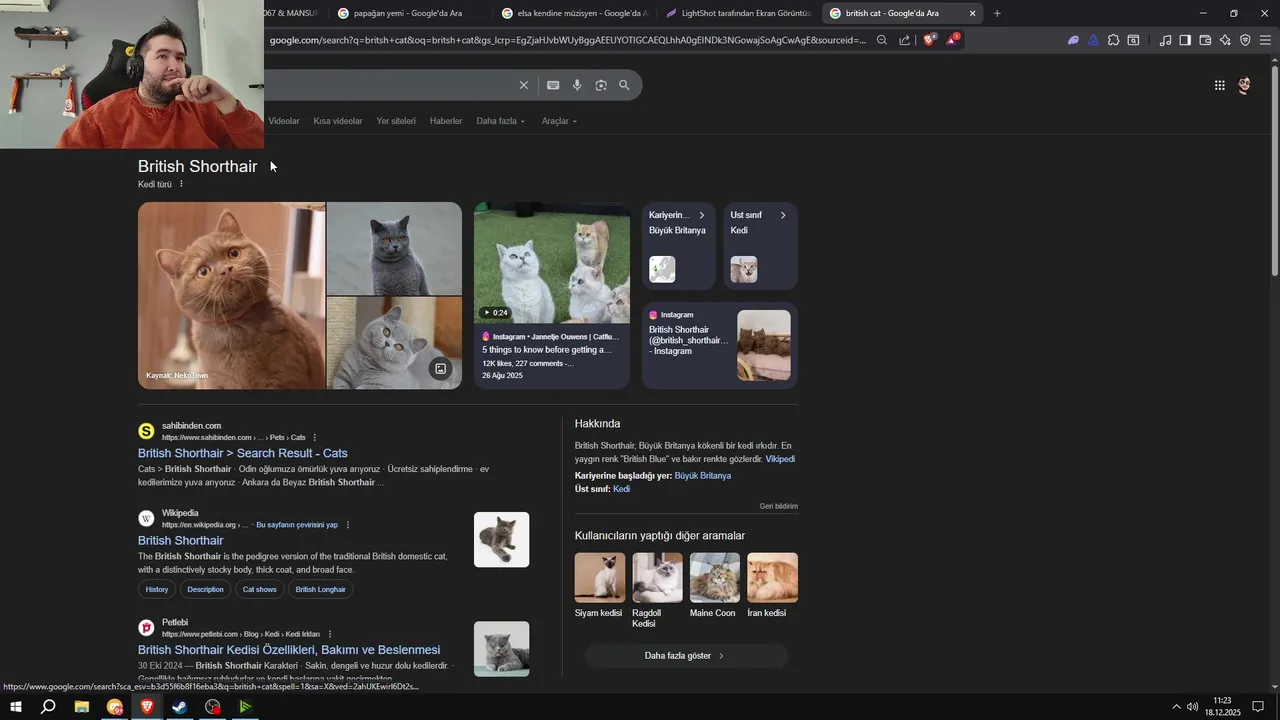Click Geri bildirim feedback link
Screen dimensions: 1280x720
(779, 506)
